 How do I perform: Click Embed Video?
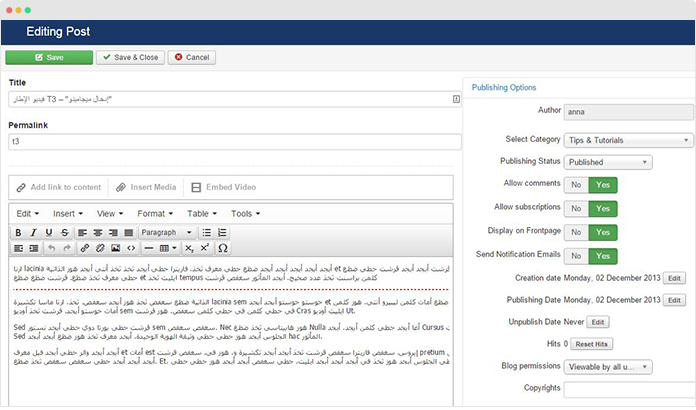[x=224, y=187]
